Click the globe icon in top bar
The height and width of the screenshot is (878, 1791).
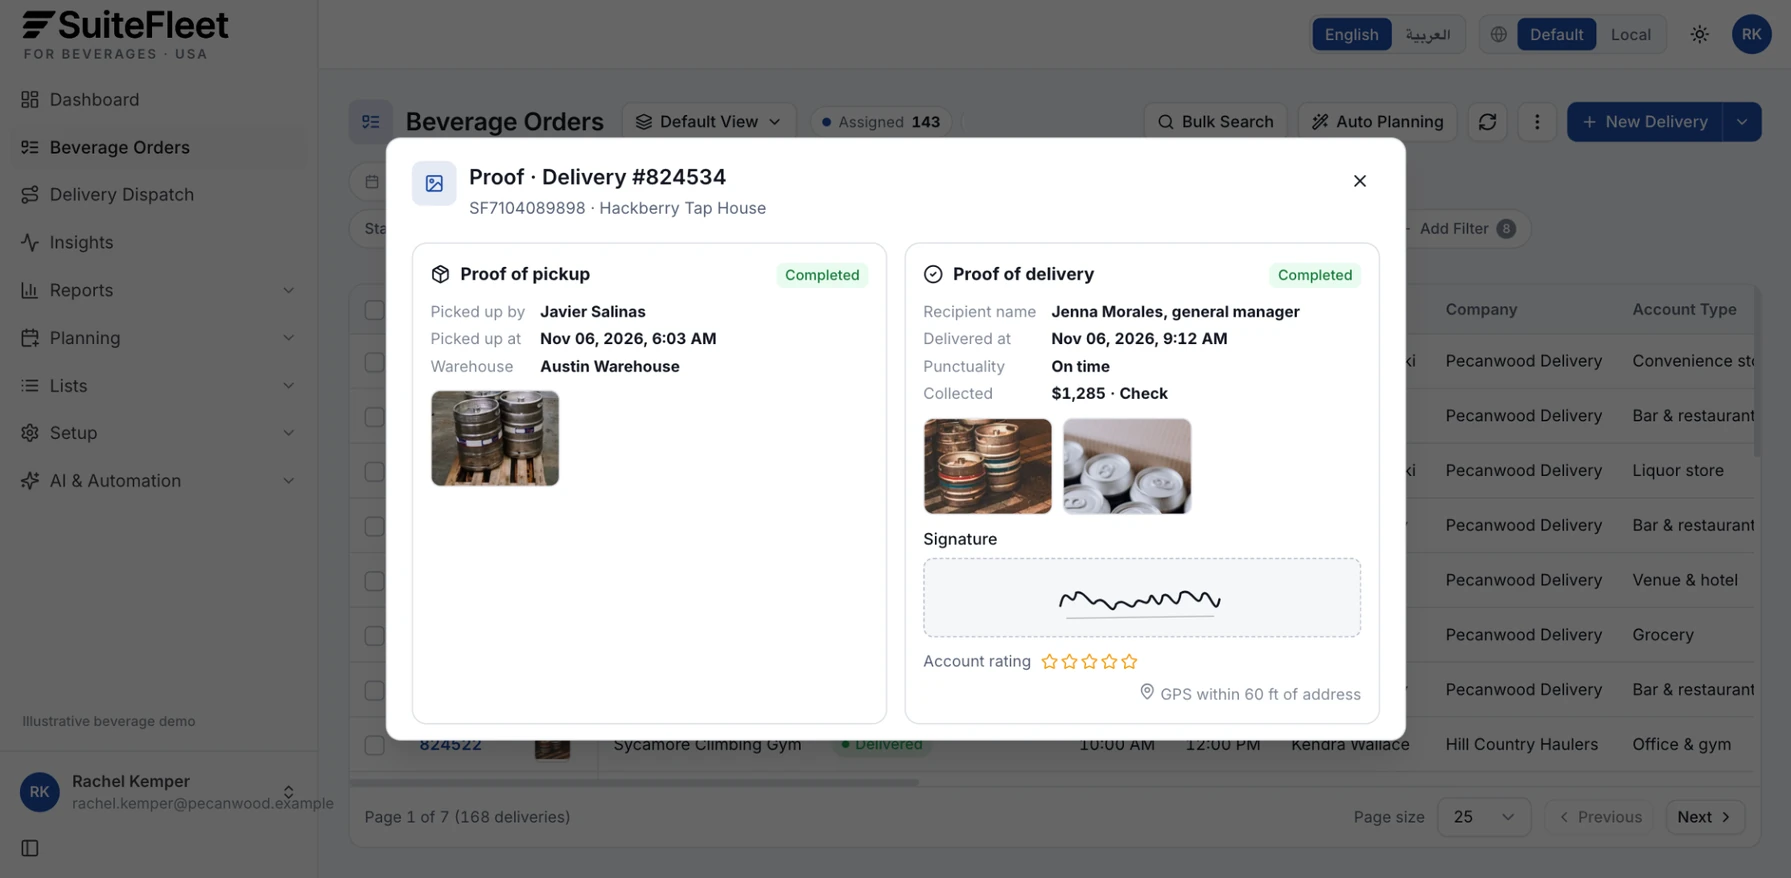1498,34
